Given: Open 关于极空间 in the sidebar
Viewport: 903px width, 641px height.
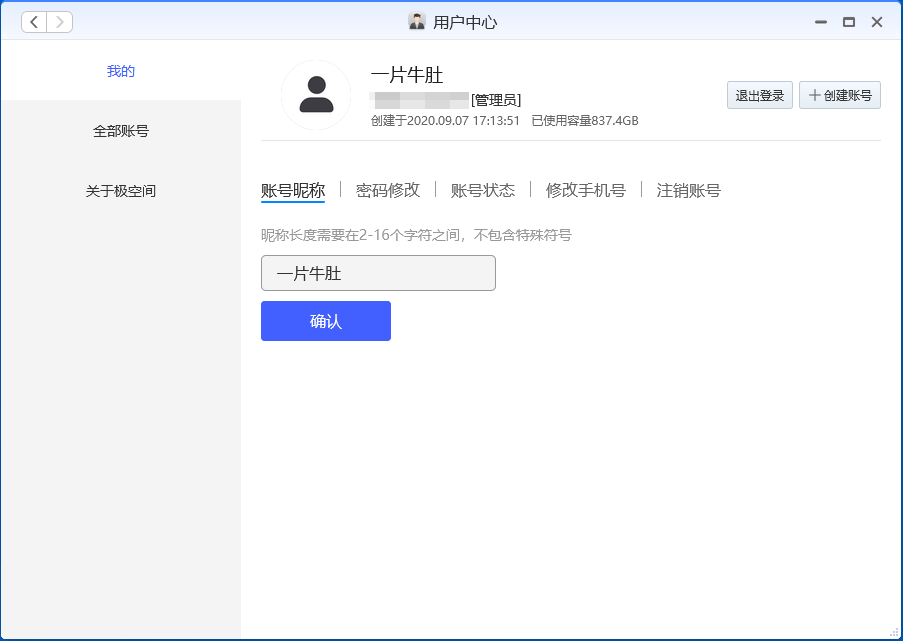Looking at the screenshot, I should point(121,191).
